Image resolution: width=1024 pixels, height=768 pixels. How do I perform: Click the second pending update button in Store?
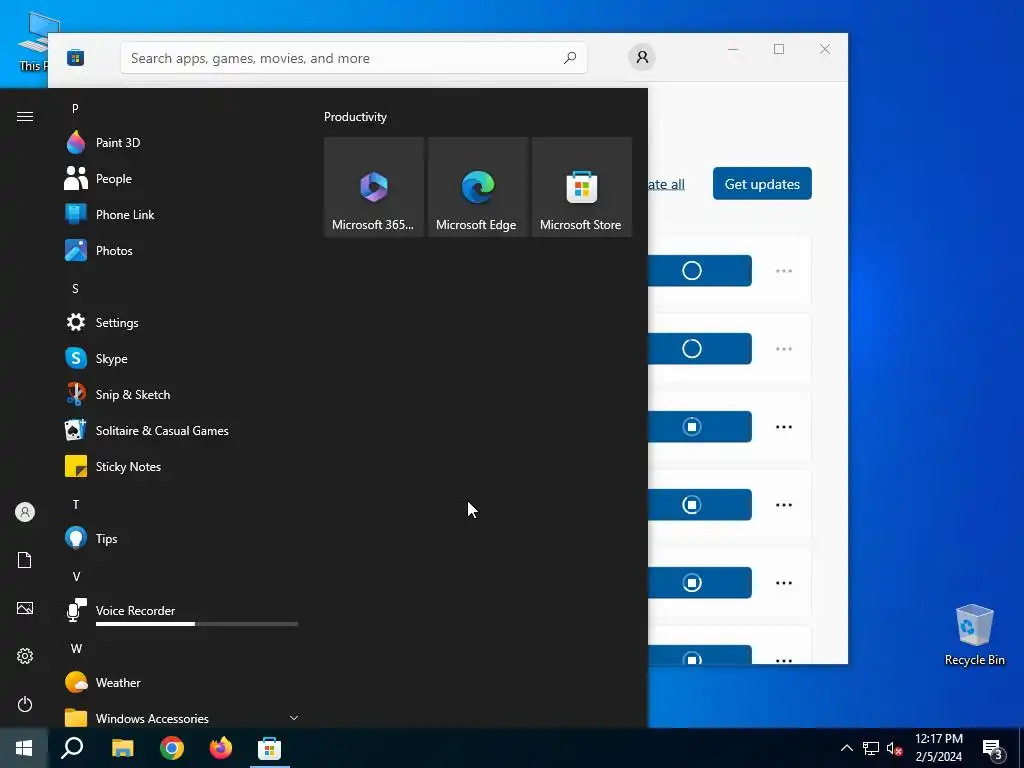pyautogui.click(x=699, y=349)
